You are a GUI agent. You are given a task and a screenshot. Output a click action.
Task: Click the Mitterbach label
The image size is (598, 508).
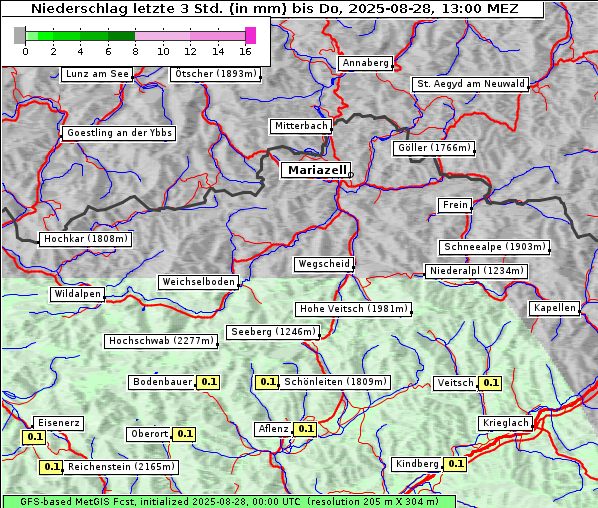pyautogui.click(x=301, y=126)
